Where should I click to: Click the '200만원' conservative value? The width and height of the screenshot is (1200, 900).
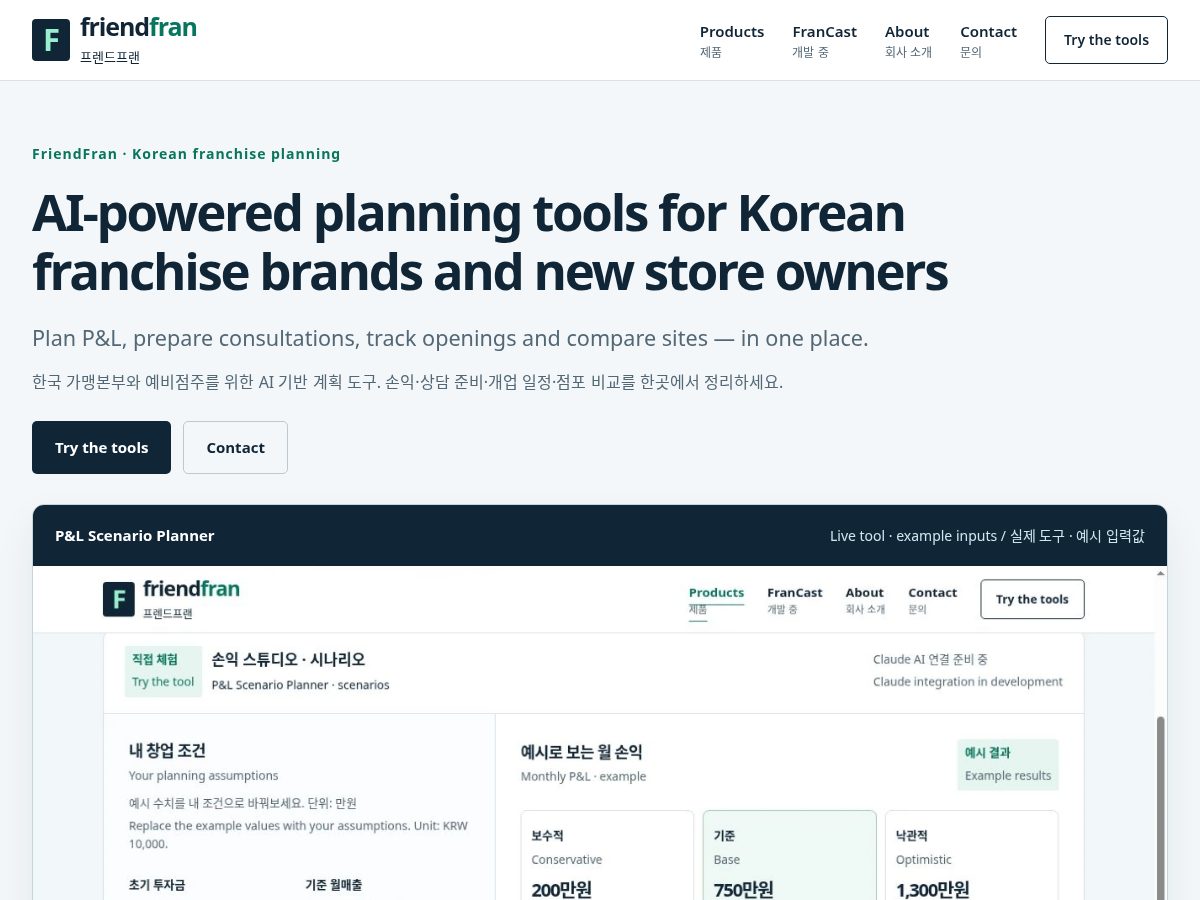(x=562, y=889)
